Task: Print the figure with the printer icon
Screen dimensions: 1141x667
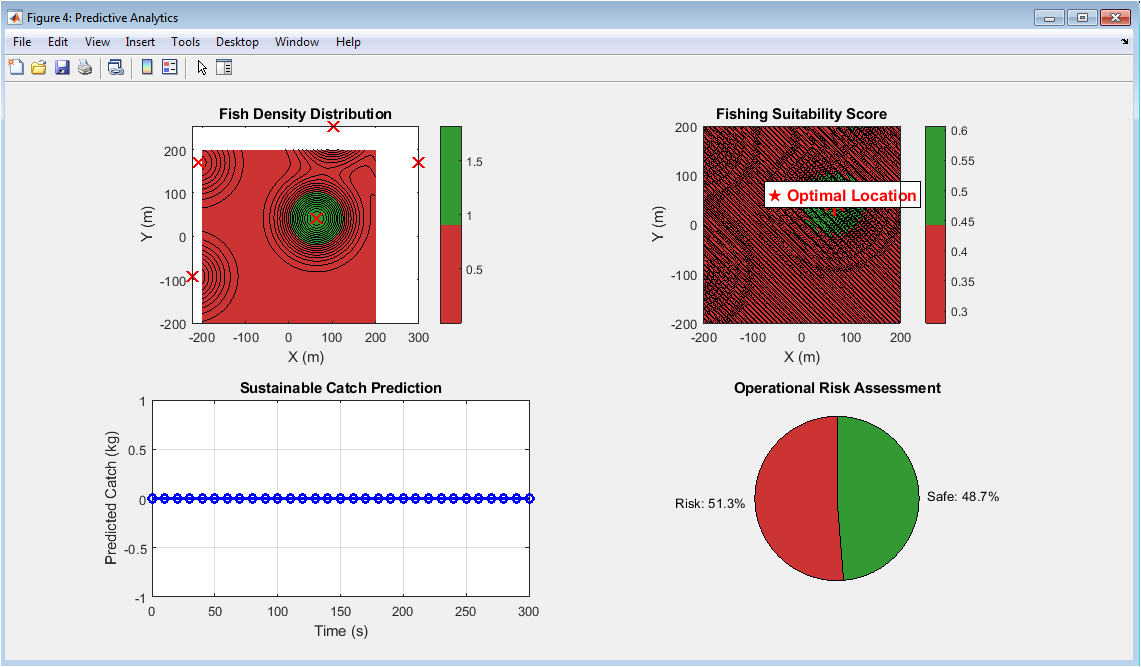Action: click(x=85, y=67)
